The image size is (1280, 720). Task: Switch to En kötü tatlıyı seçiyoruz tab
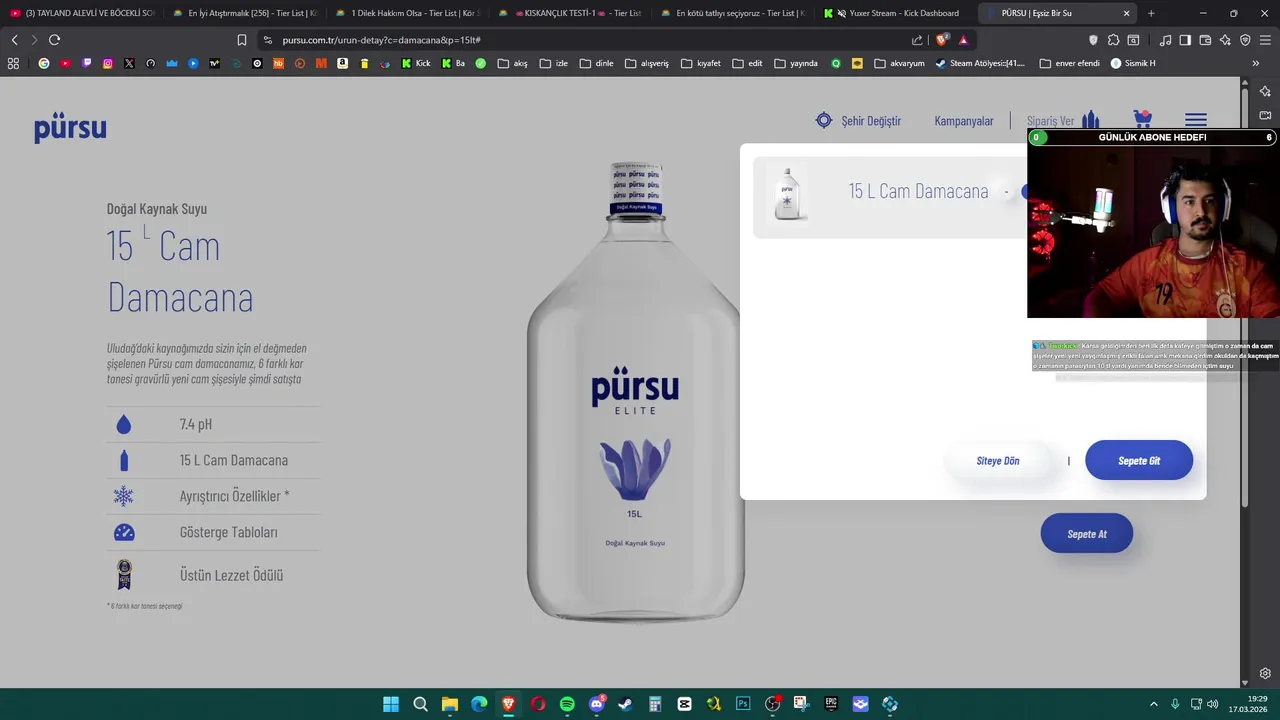coord(733,13)
